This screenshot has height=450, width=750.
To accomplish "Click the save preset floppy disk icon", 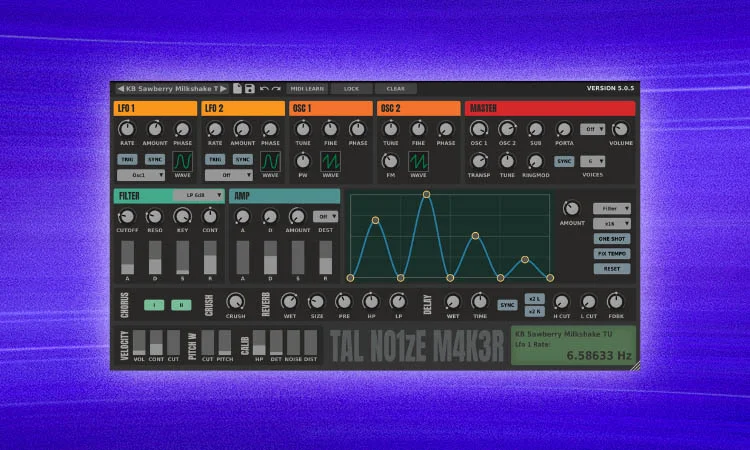I will [250, 89].
